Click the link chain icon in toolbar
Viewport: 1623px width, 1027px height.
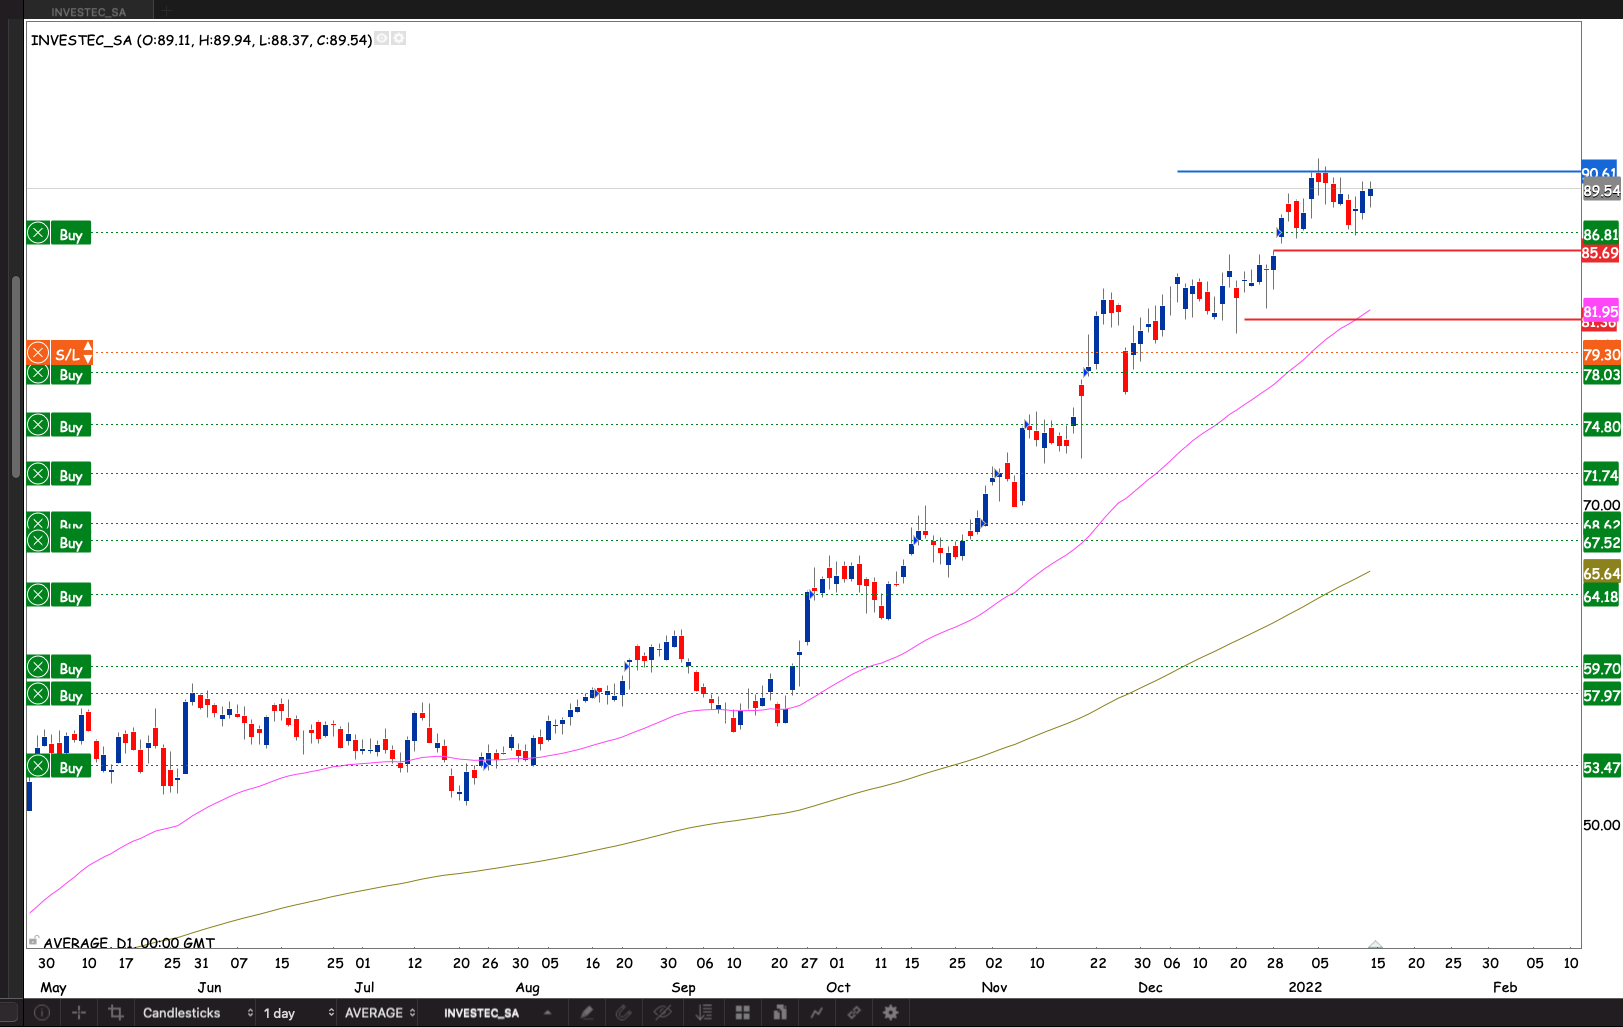coord(853,1013)
